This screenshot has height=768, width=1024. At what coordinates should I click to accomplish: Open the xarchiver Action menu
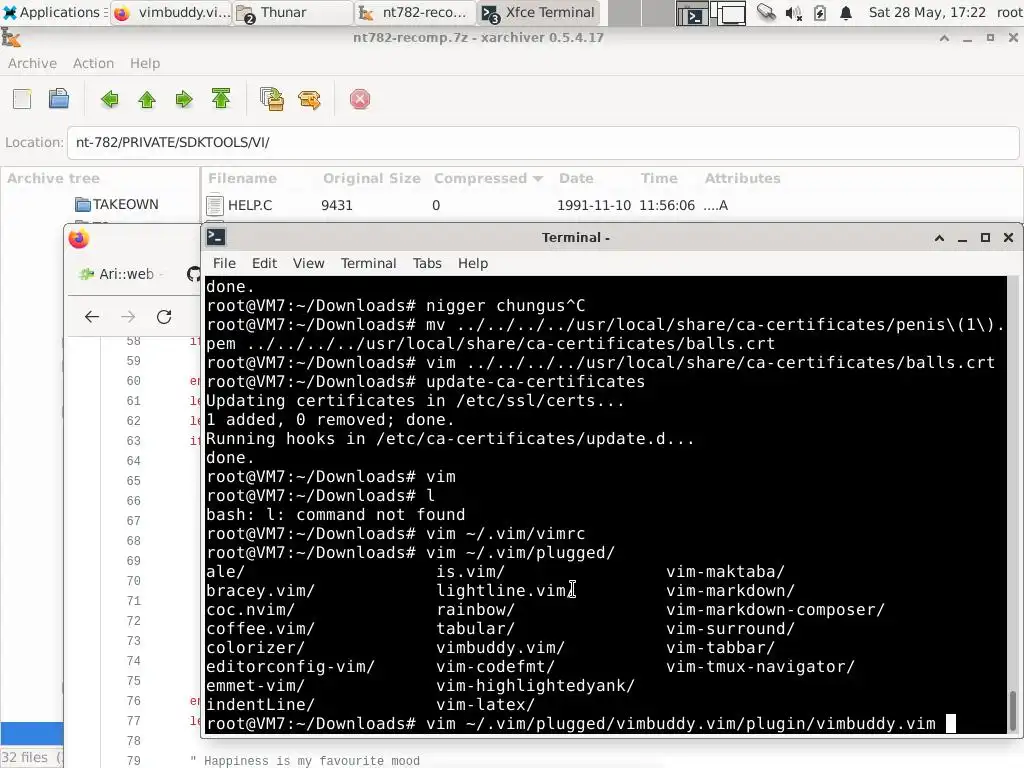pyautogui.click(x=93, y=63)
